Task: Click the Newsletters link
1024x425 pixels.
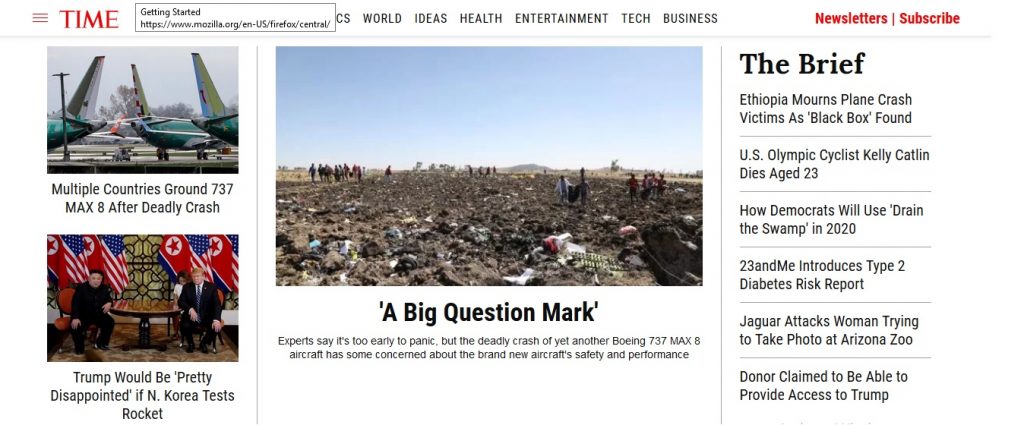Action: 850,18
